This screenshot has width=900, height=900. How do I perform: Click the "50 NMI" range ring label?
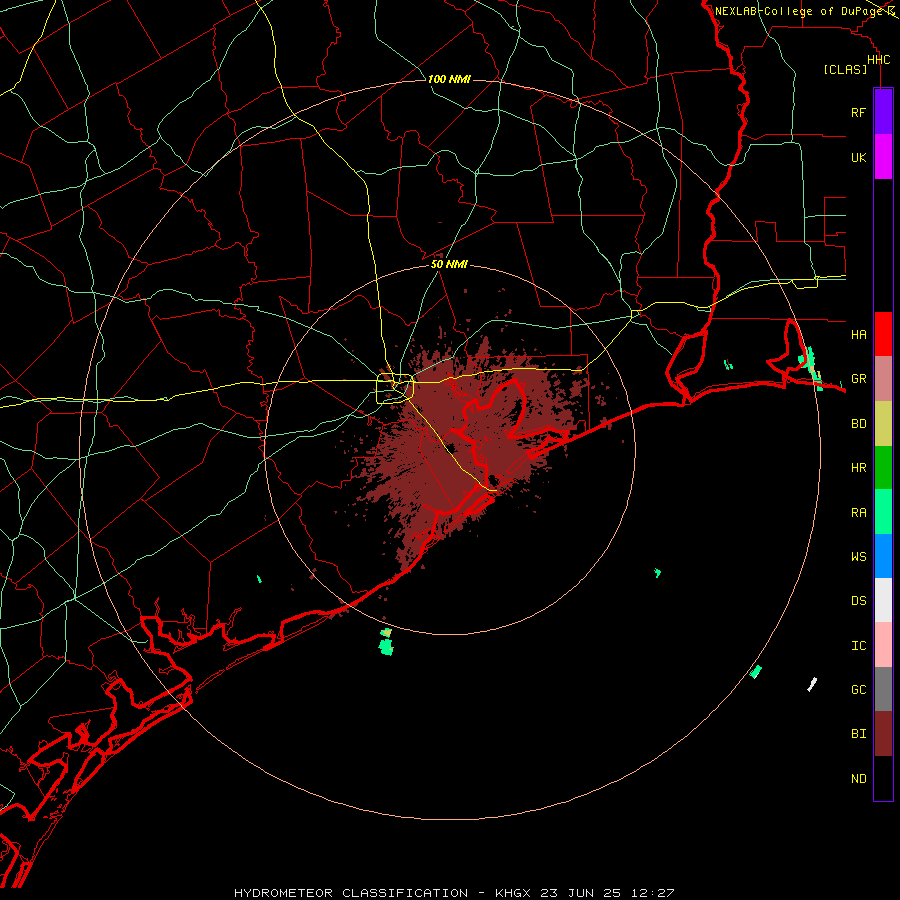(x=449, y=264)
